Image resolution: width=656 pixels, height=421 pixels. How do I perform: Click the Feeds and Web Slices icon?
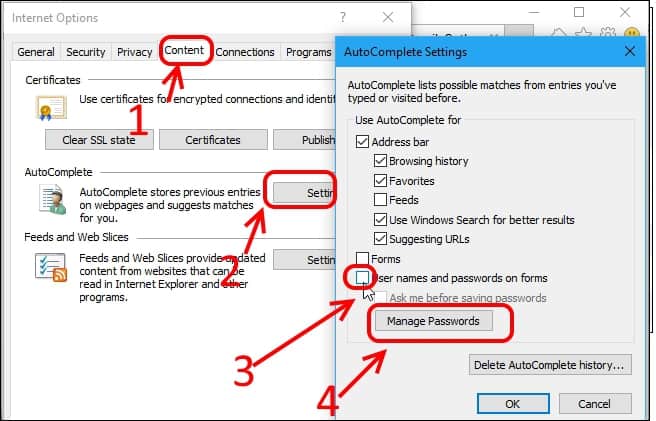[x=48, y=266]
